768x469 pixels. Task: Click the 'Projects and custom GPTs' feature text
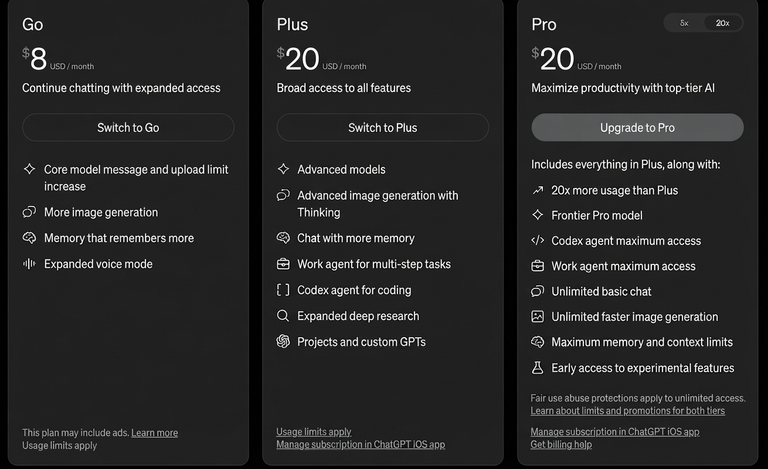tap(361, 342)
